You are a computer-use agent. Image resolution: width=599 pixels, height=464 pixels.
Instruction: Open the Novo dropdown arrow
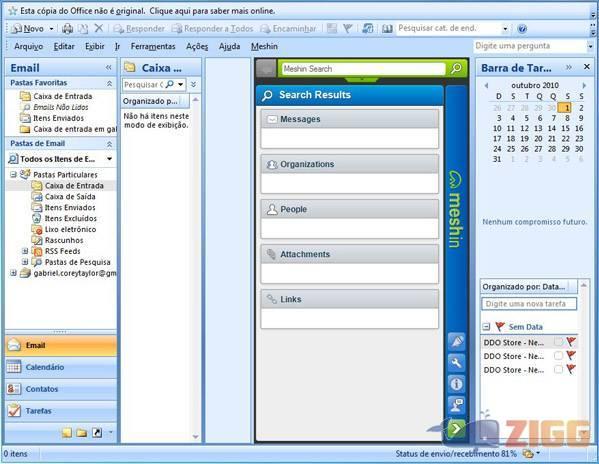[x=51, y=29]
